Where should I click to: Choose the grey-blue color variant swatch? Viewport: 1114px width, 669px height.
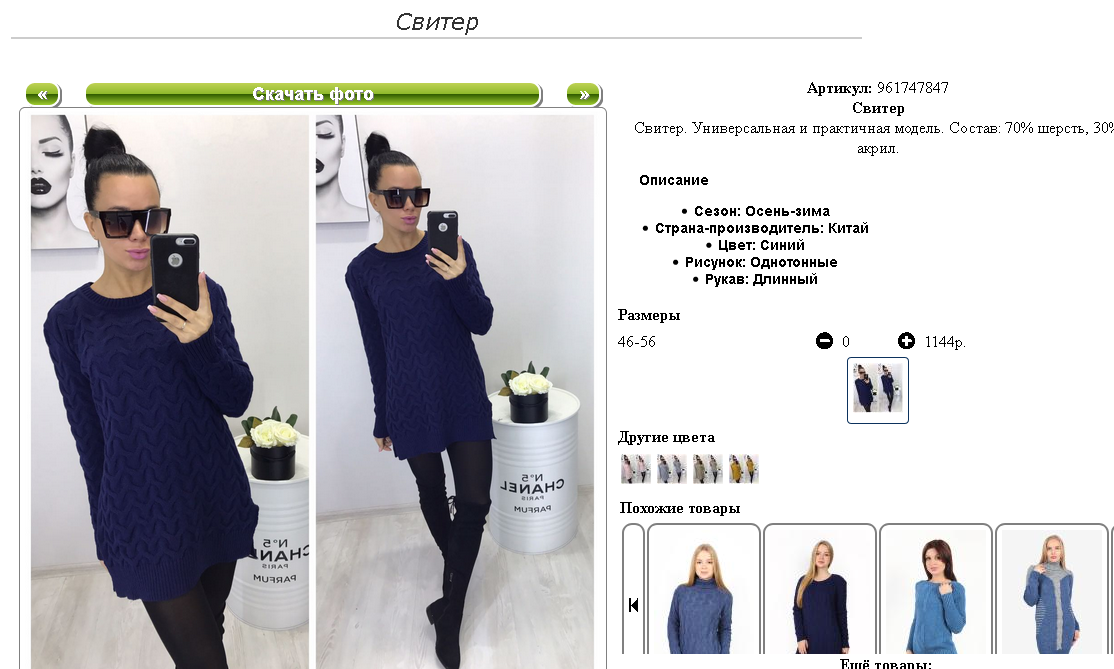(671, 469)
